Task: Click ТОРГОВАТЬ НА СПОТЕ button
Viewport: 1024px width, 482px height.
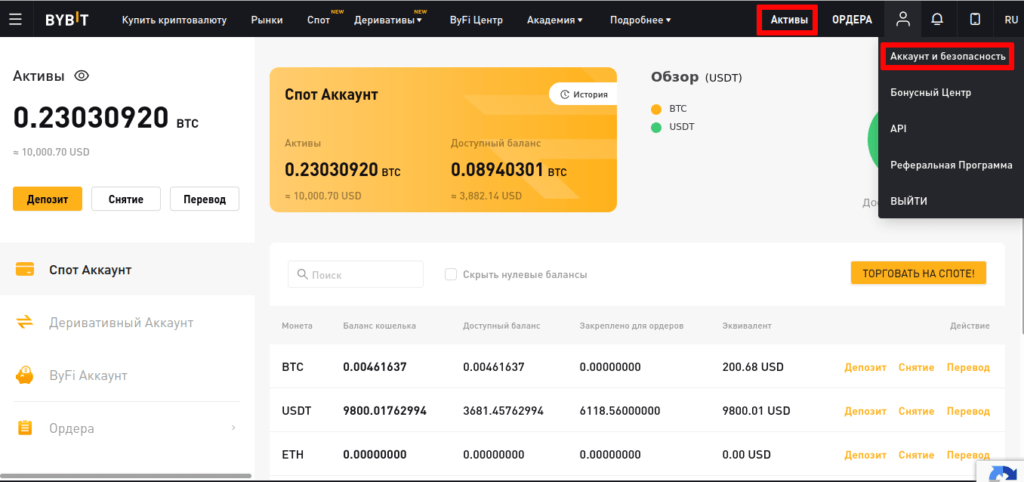Action: (919, 273)
